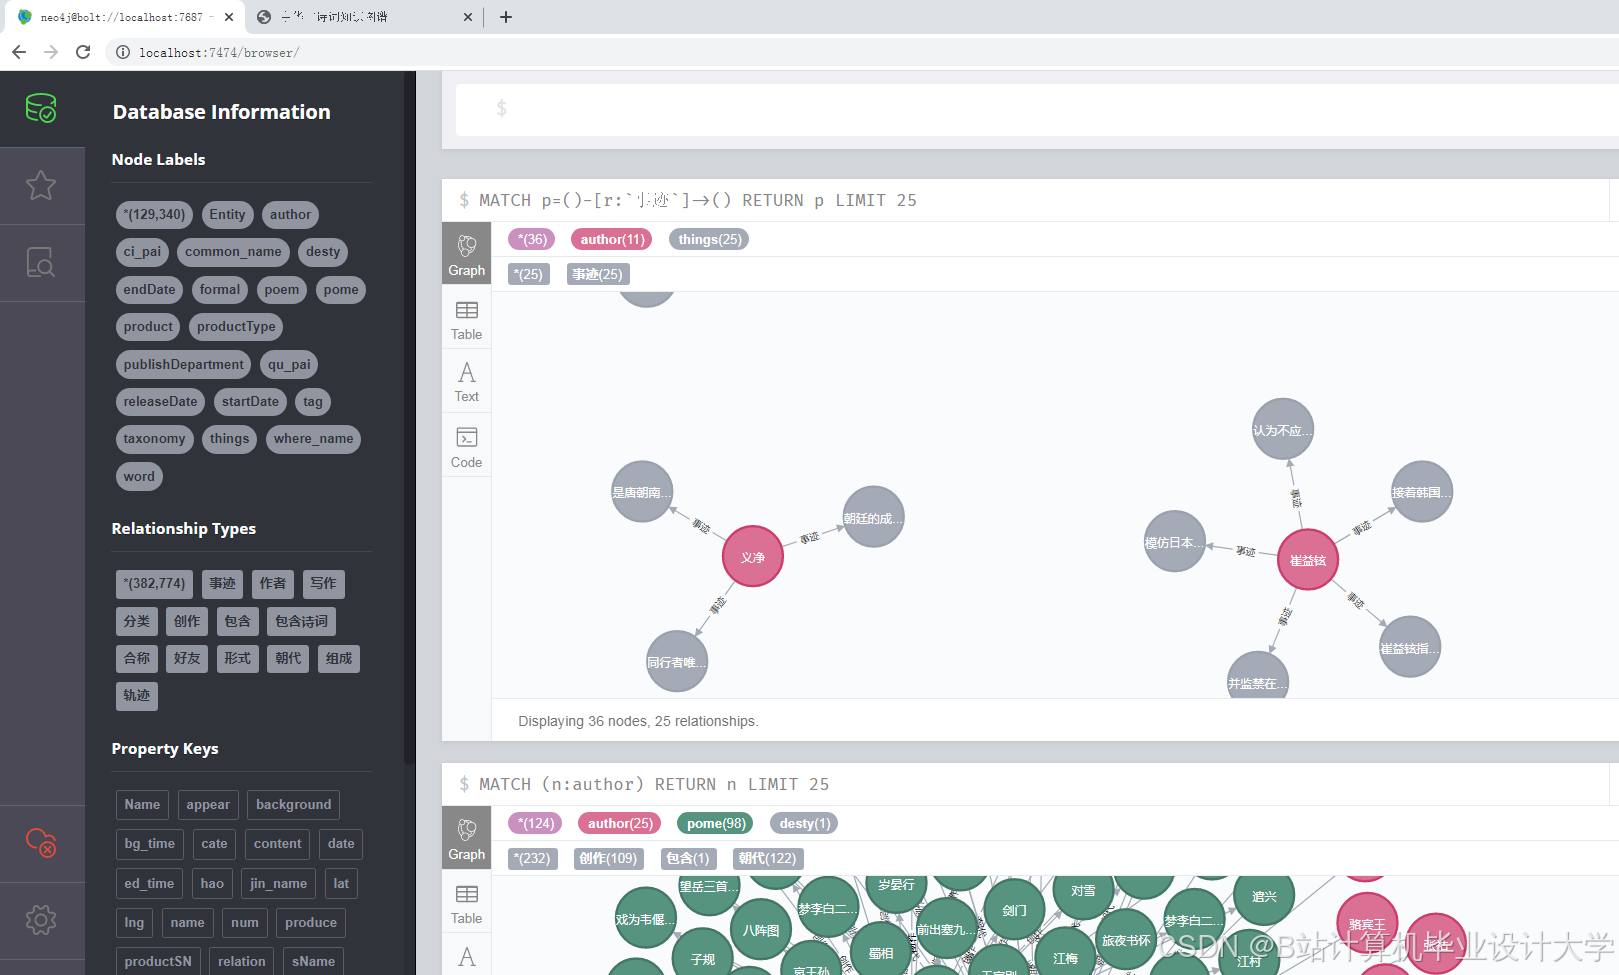The height and width of the screenshot is (975, 1619).
Task: Switch first result to Code view
Action: tap(466, 447)
